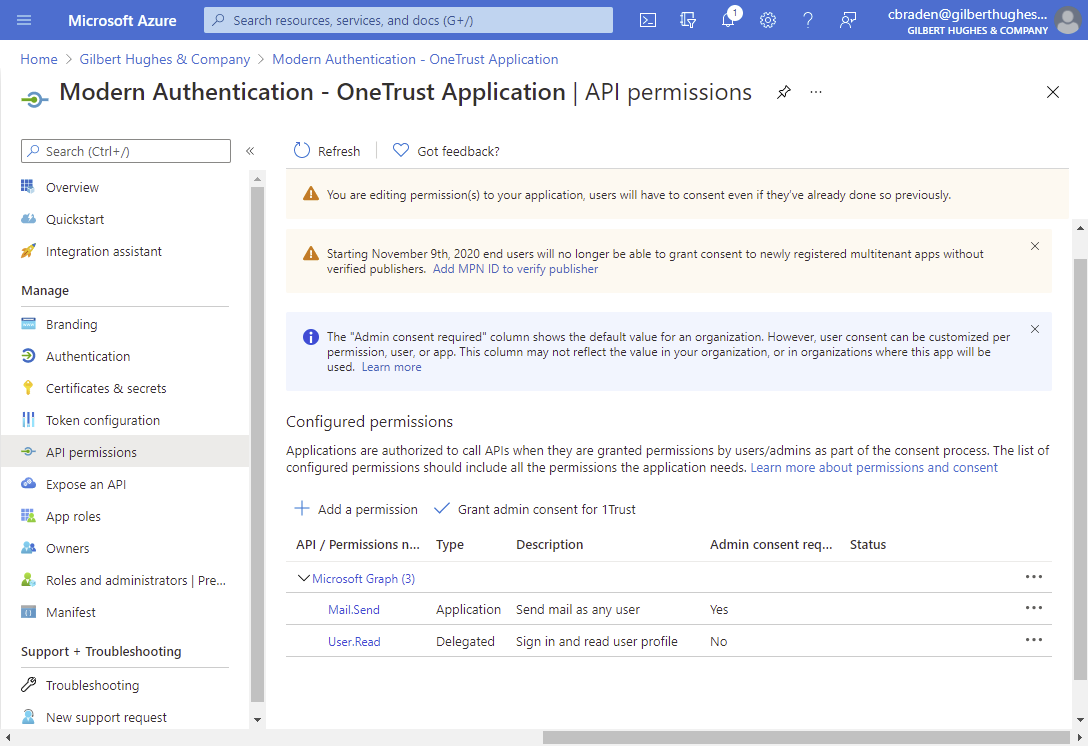Open the Help question mark menu
This screenshot has height=746, width=1088.
[x=808, y=20]
